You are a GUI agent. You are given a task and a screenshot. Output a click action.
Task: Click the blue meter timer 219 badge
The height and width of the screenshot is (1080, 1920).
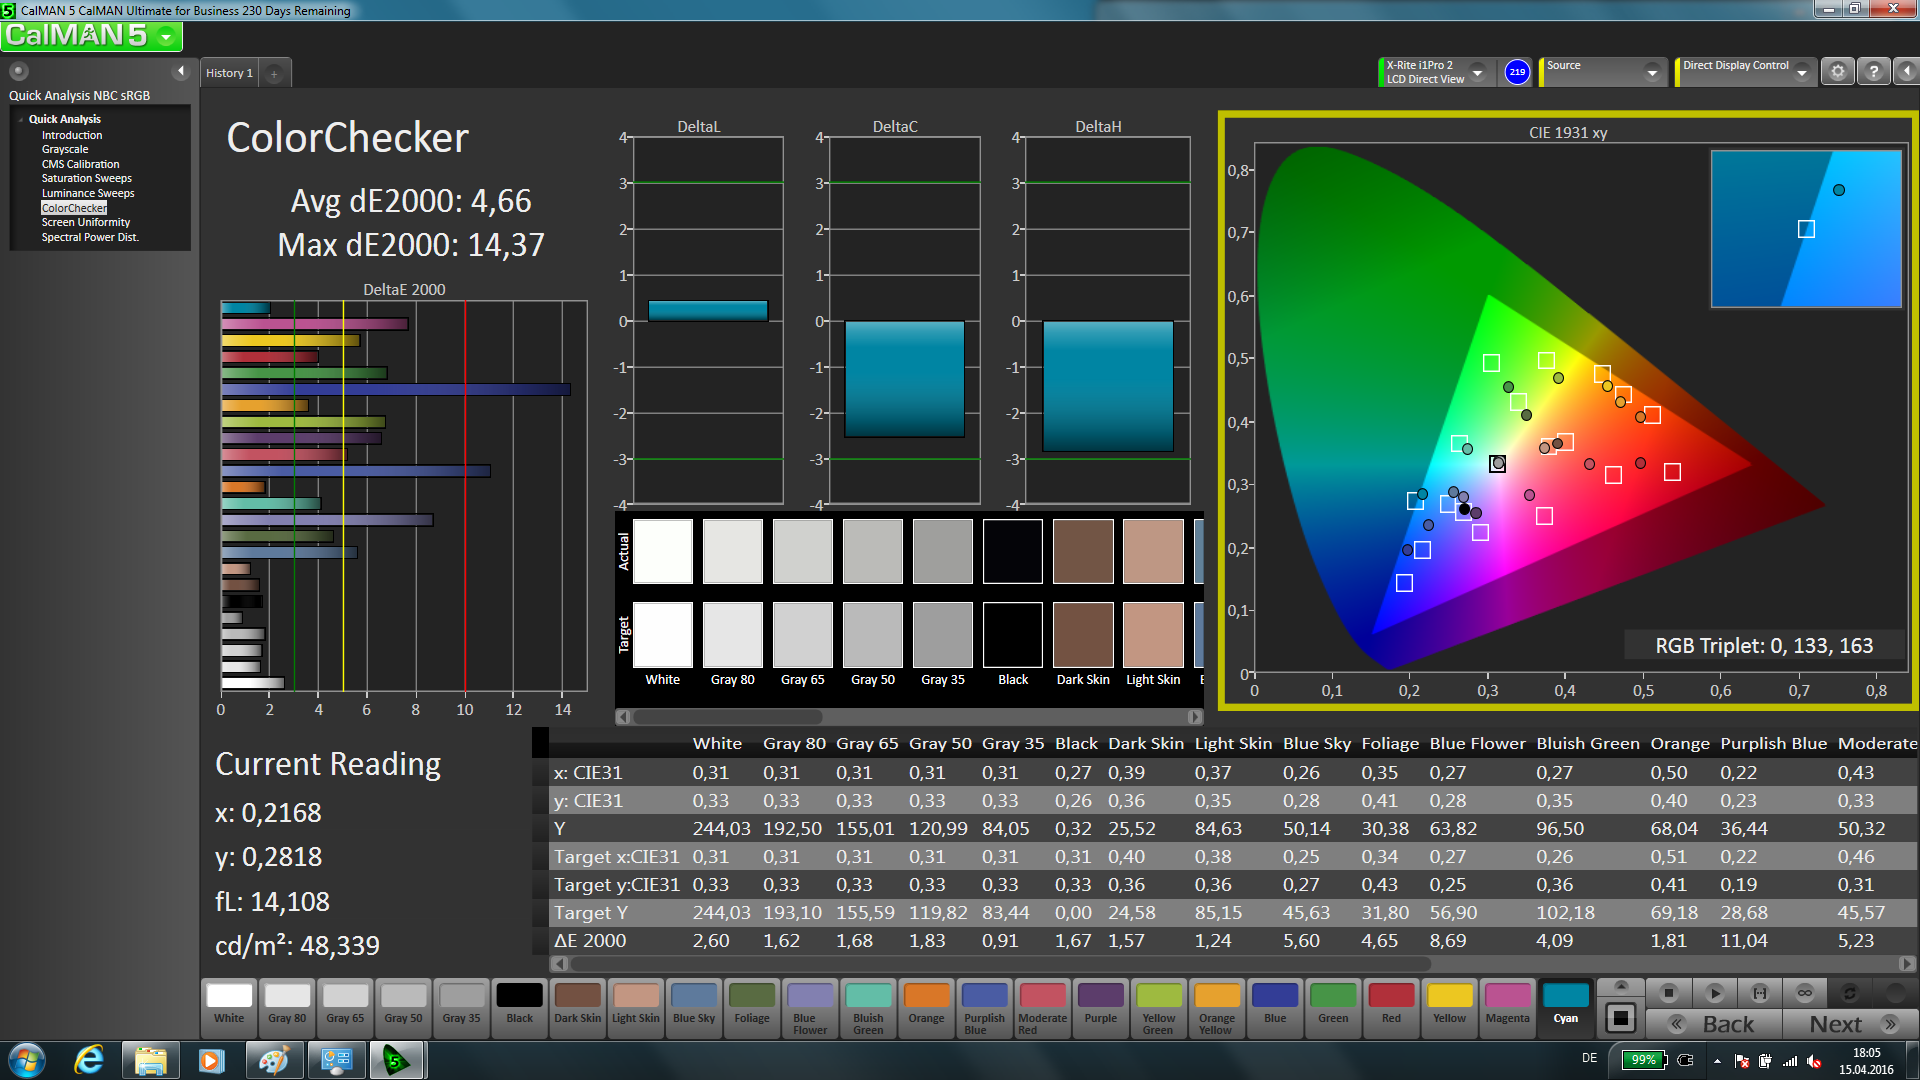tap(1517, 72)
